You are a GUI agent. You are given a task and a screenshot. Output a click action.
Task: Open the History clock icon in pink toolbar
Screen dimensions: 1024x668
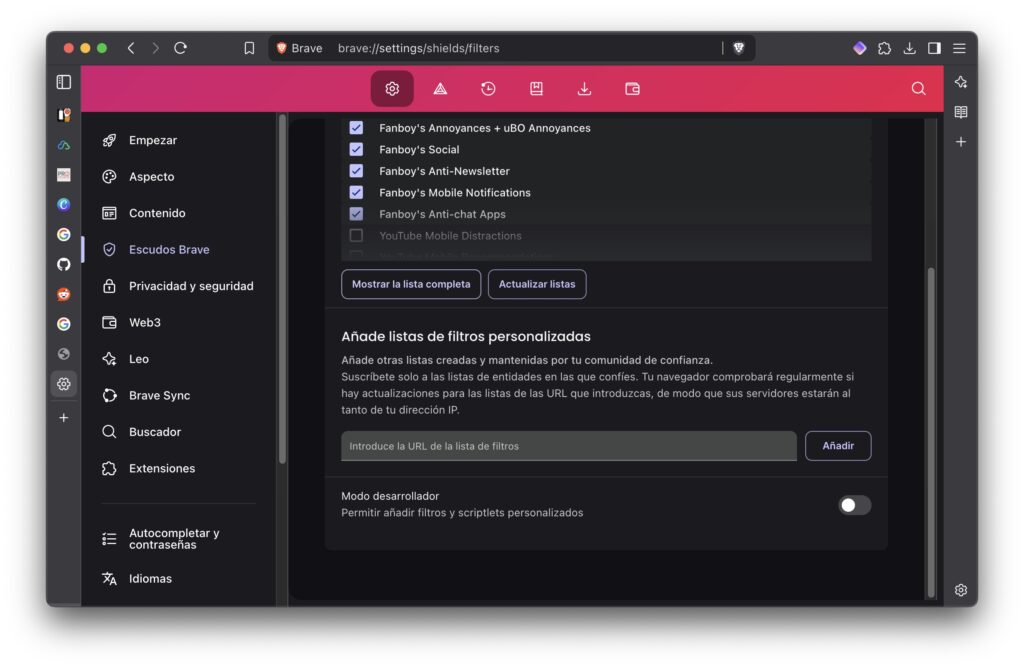click(488, 89)
